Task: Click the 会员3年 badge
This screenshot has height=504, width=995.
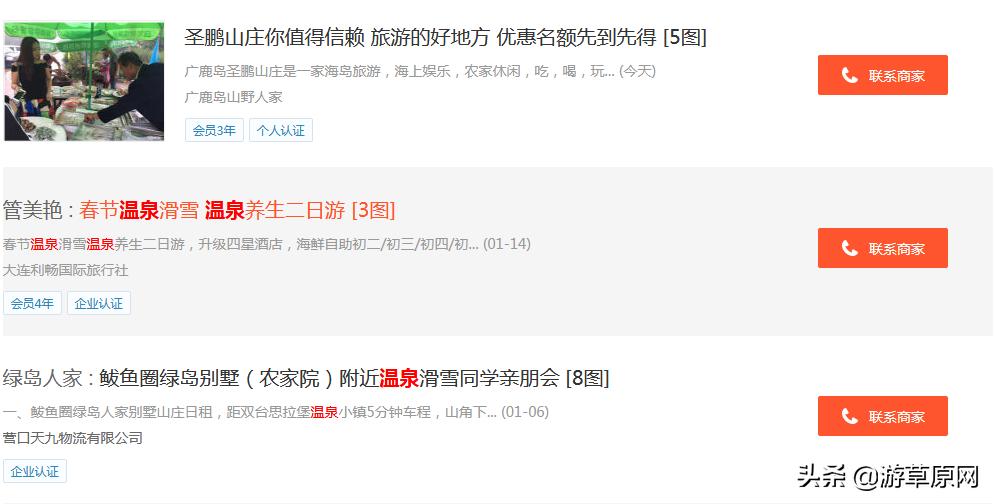Action: 214,130
